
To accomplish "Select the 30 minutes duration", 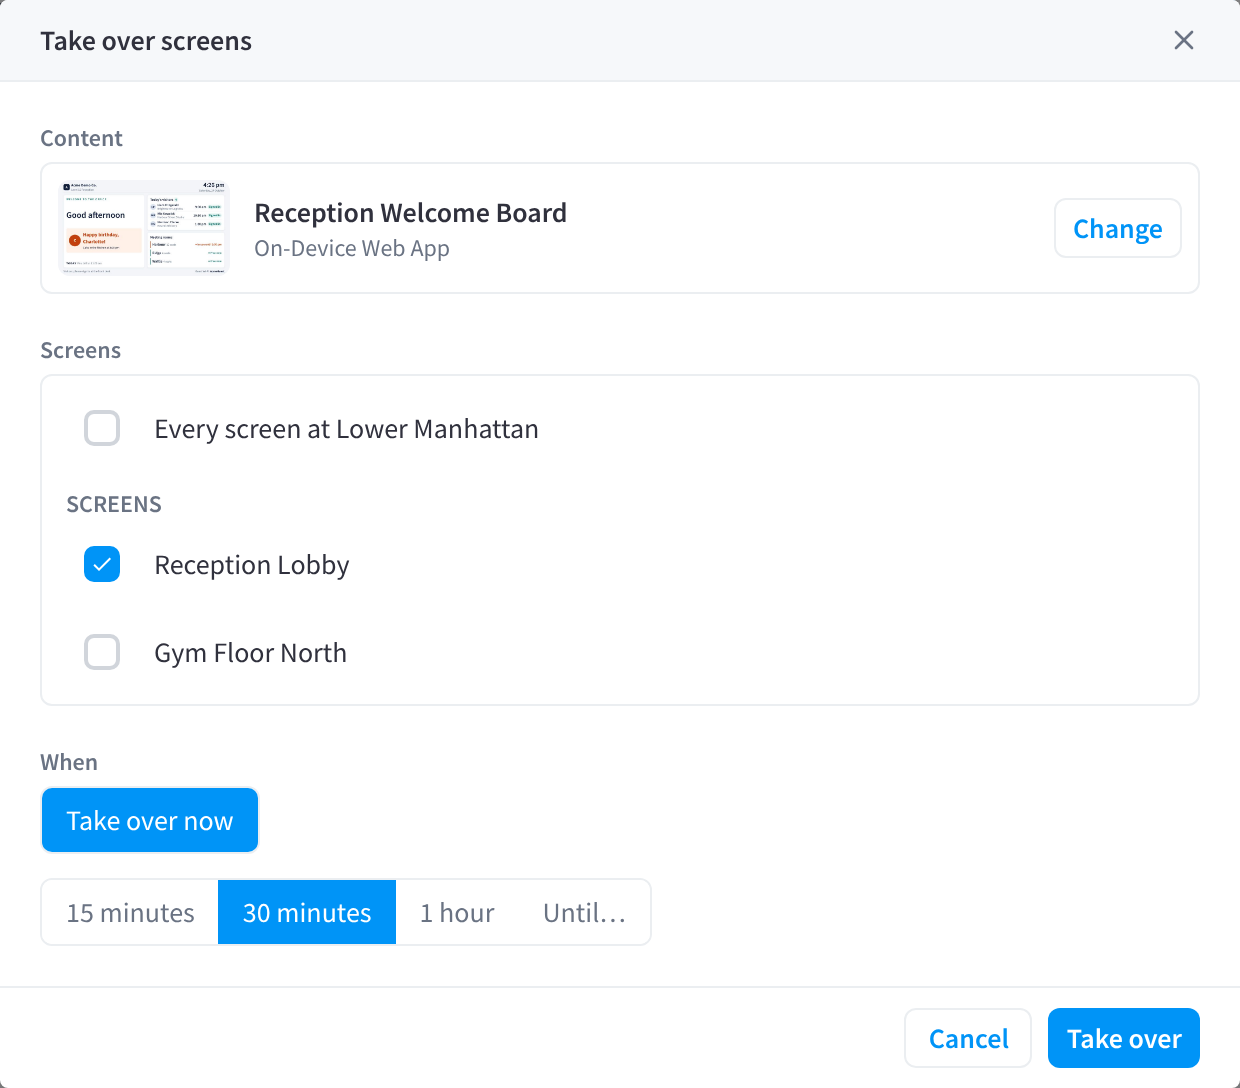I will (307, 912).
